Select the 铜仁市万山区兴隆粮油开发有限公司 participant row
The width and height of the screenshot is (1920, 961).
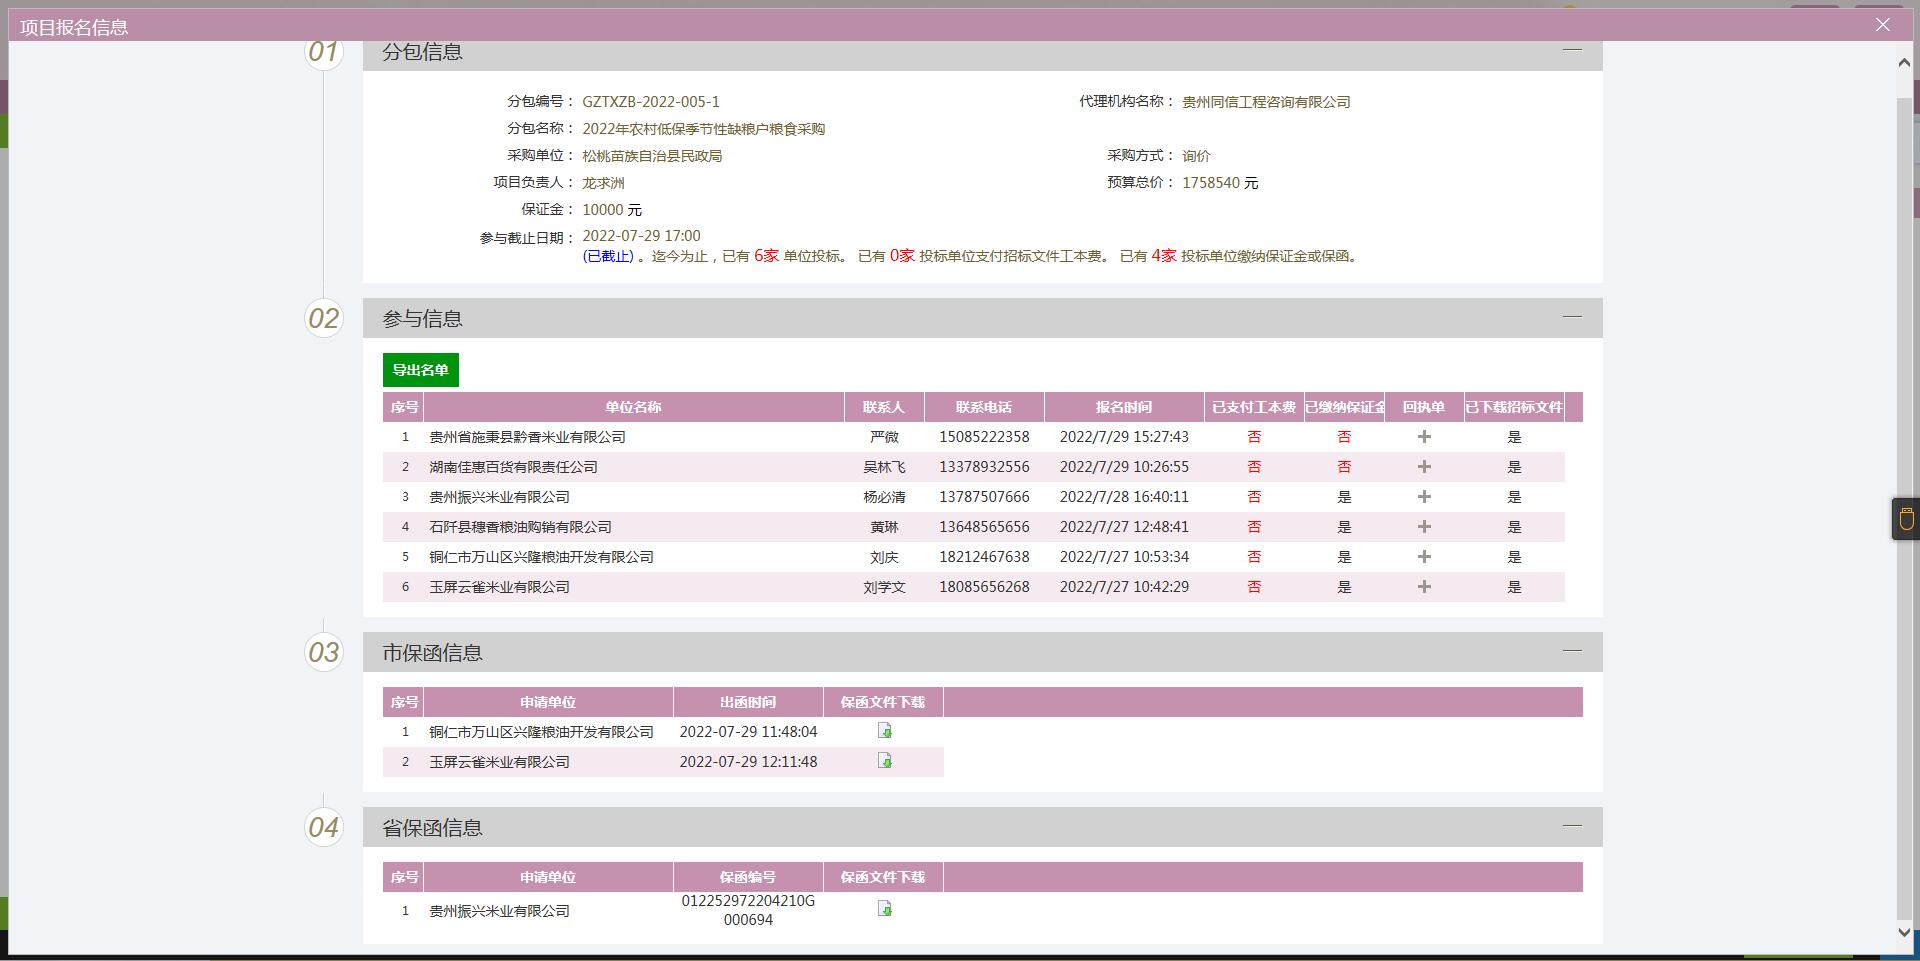(541, 557)
